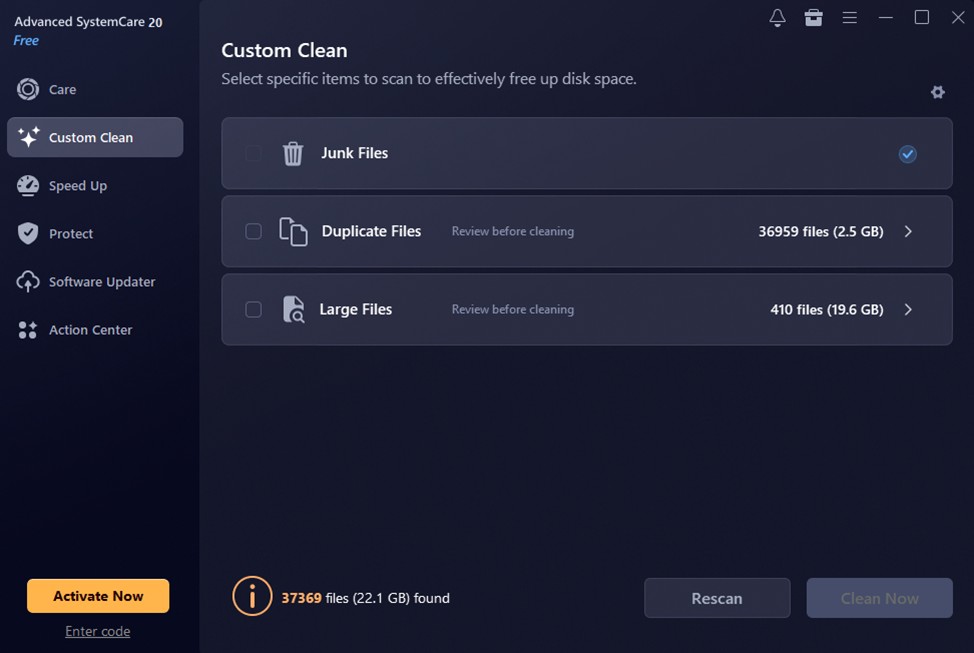Tick the Junk Files checkbox

253,153
